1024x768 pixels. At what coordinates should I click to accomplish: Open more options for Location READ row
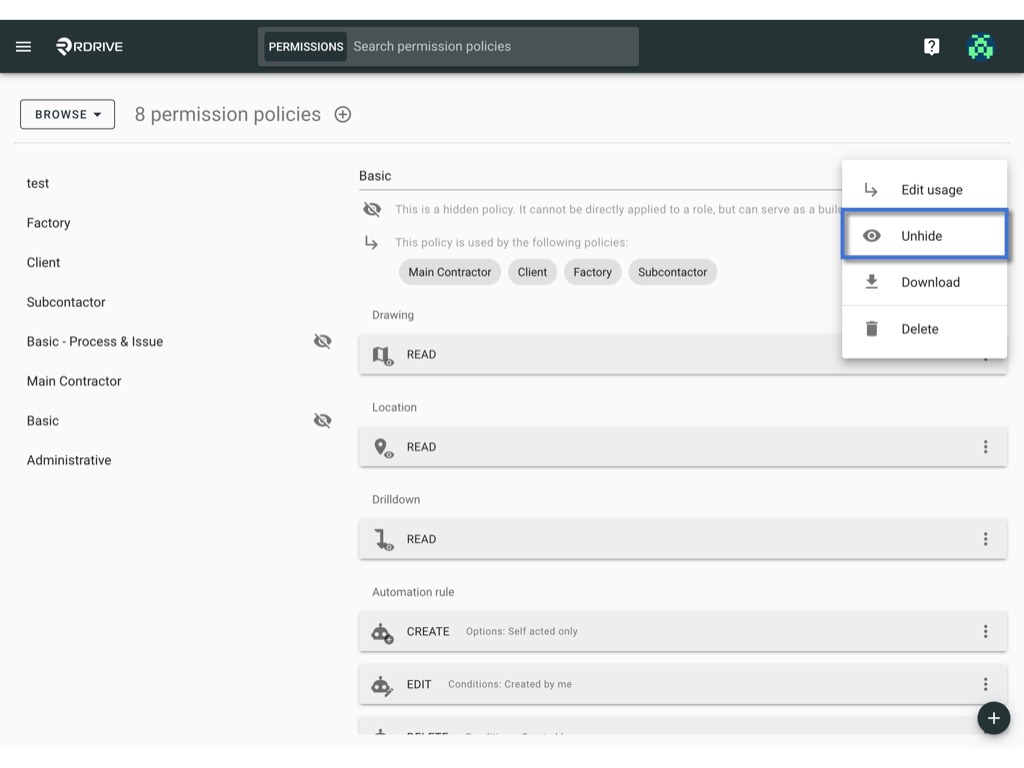tap(985, 447)
